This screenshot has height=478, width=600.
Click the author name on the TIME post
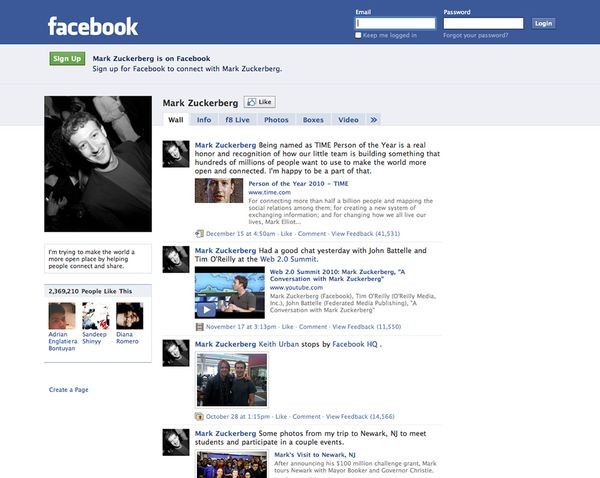(x=225, y=145)
